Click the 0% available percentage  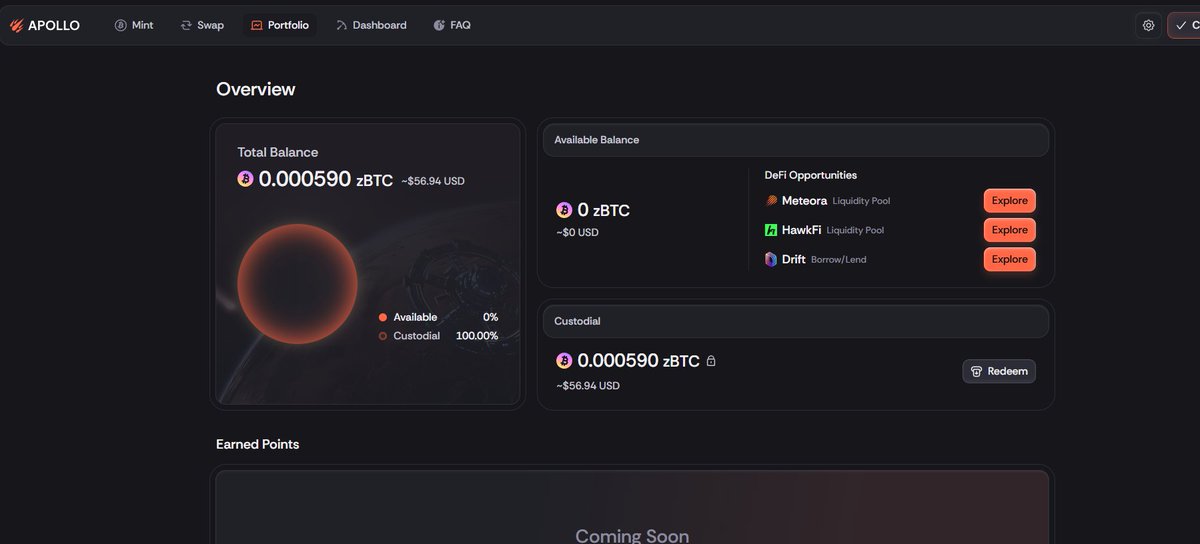coord(490,317)
